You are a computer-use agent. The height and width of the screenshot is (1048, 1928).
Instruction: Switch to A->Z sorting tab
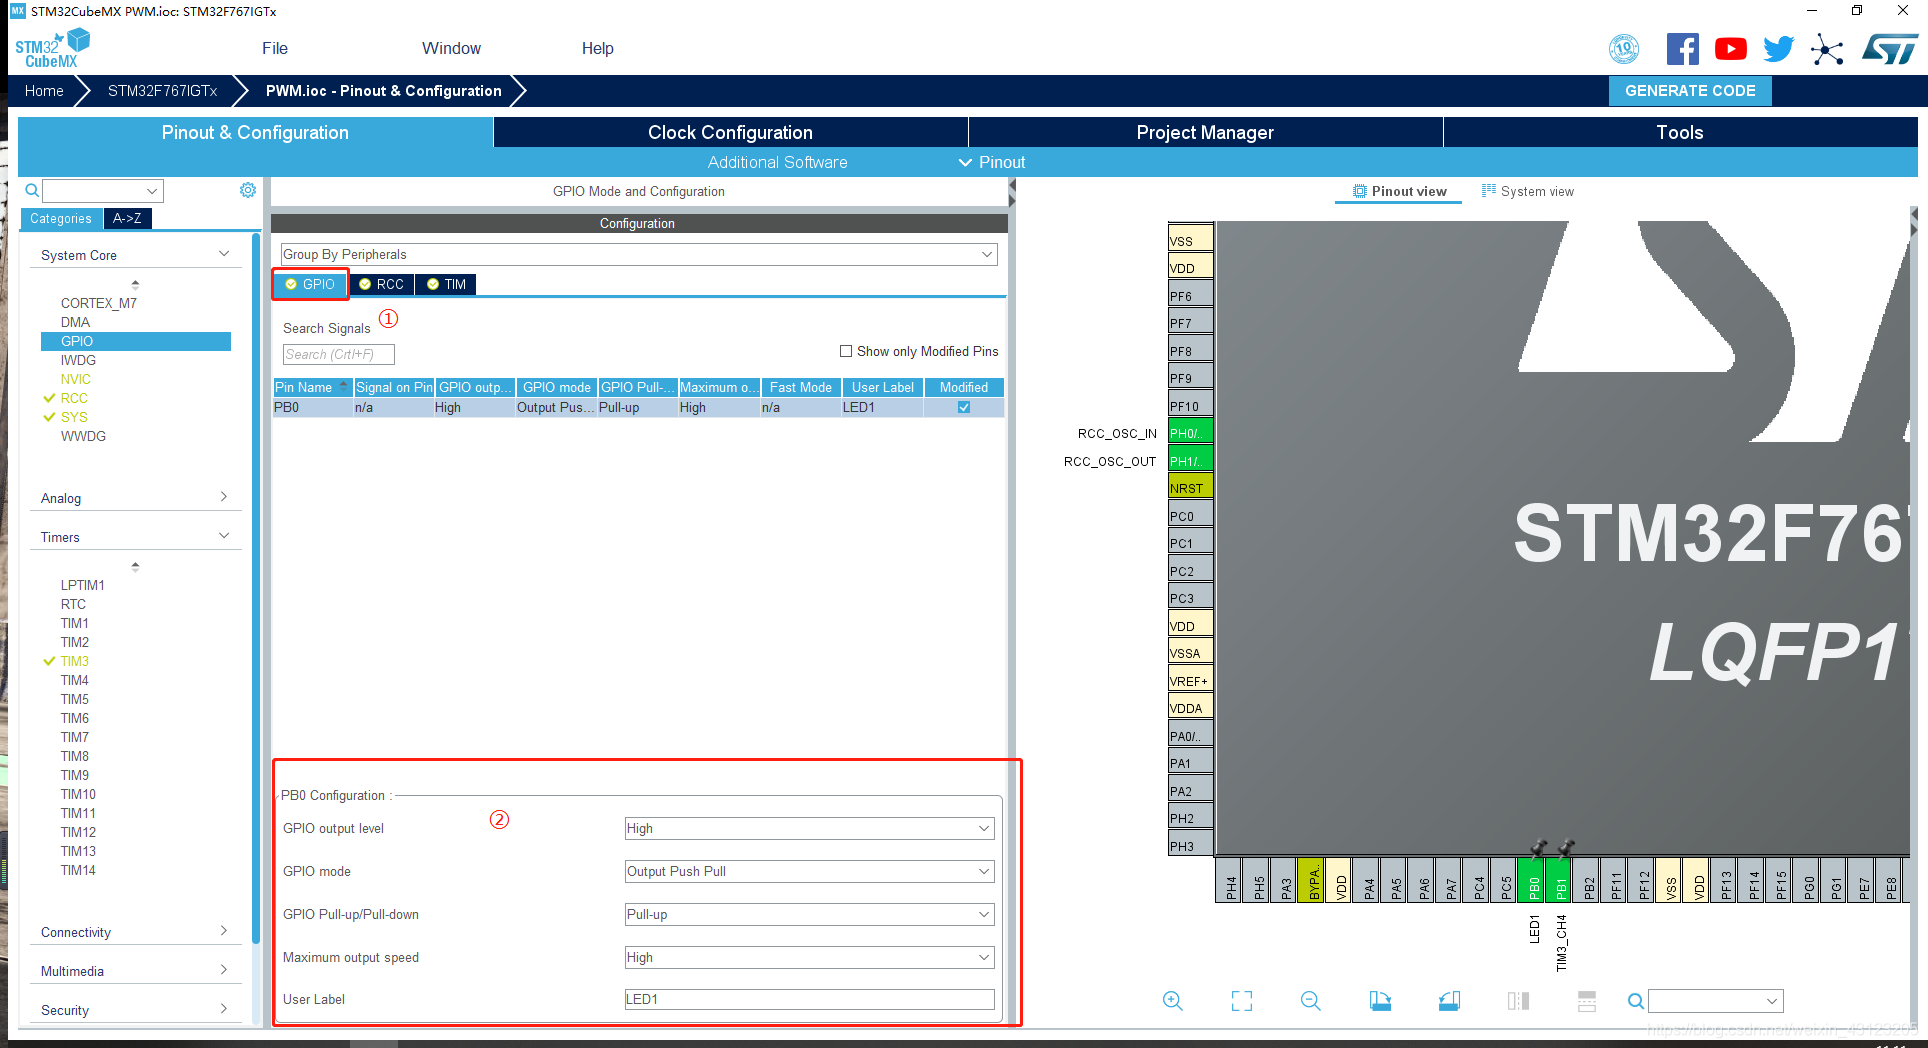tap(127, 218)
